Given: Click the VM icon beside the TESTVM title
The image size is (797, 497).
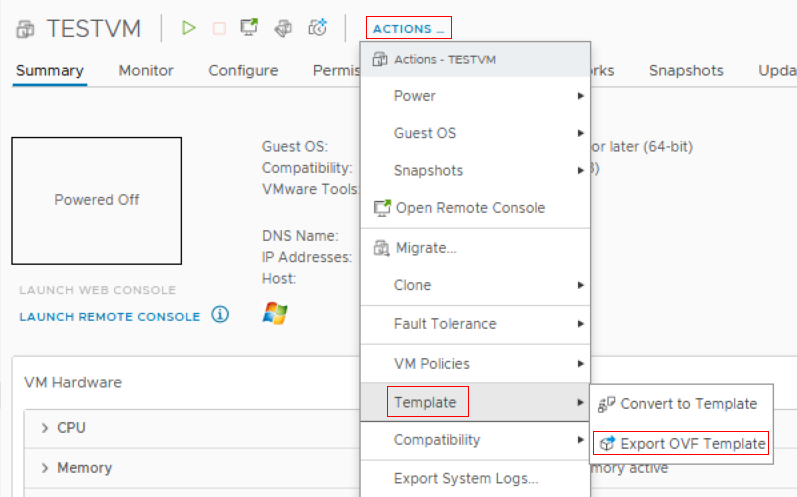Looking at the screenshot, I should coord(25,29).
